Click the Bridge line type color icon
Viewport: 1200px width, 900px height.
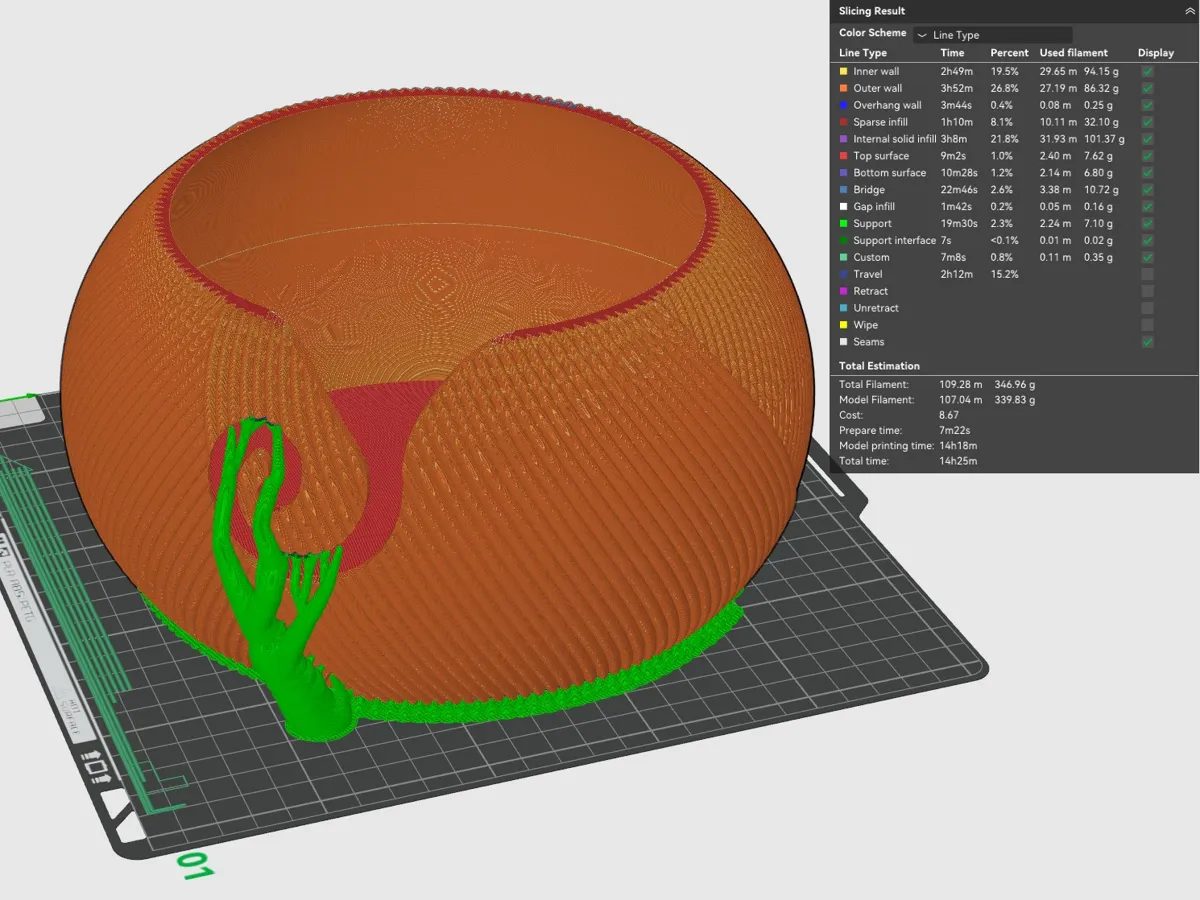(843, 189)
